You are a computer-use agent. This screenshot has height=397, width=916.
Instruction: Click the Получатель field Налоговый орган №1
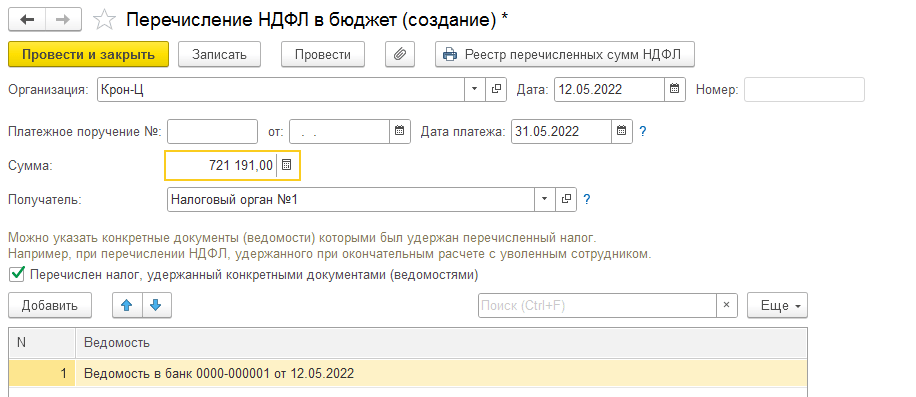click(351, 199)
